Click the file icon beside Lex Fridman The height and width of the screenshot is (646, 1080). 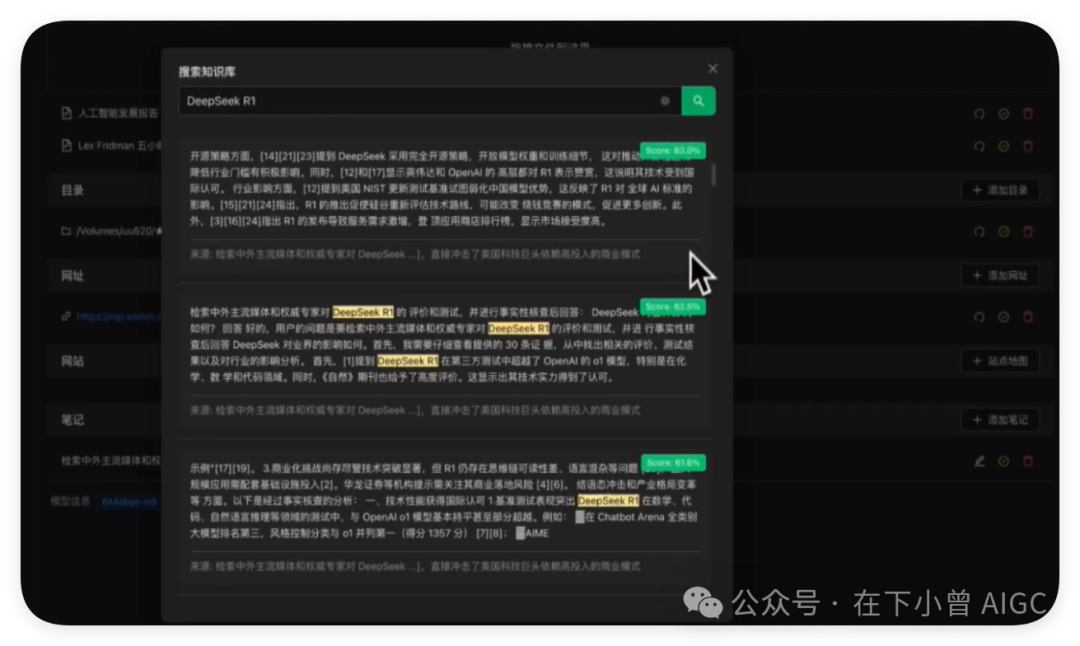[66, 145]
